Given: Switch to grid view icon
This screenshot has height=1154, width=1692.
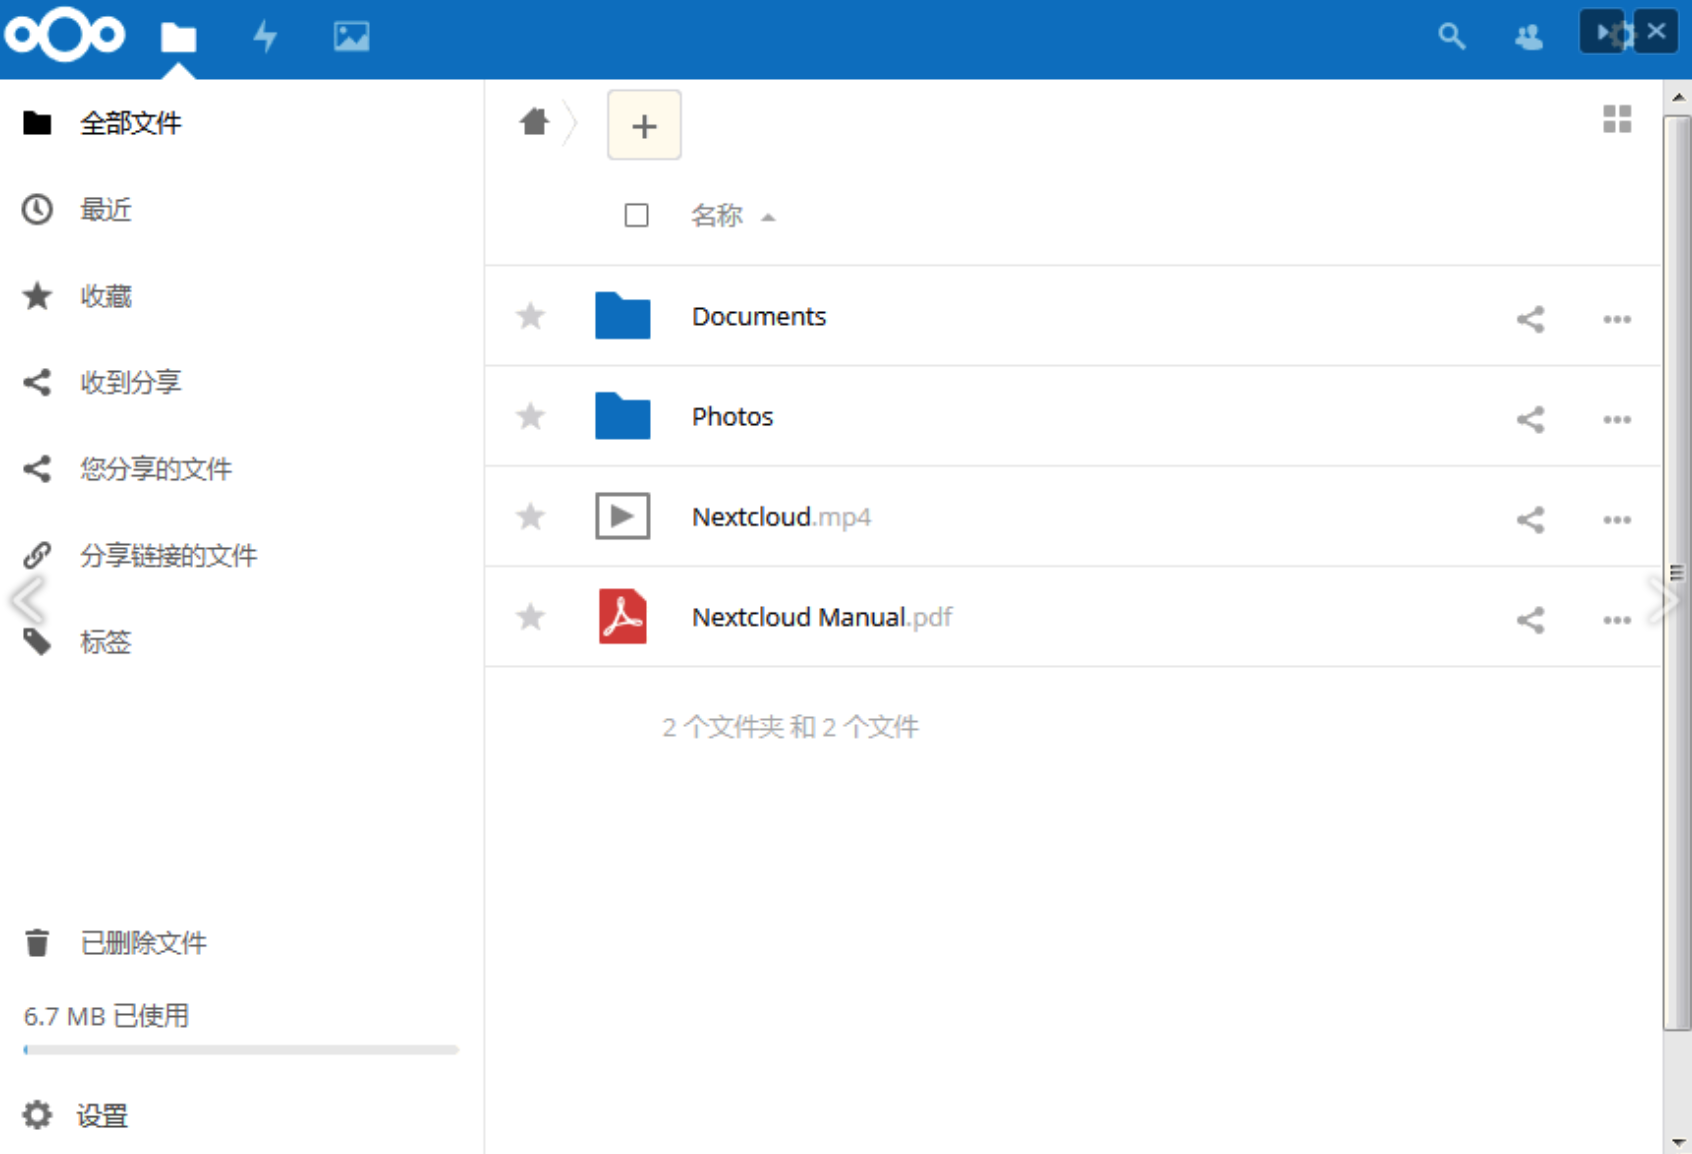Looking at the screenshot, I should click(x=1617, y=119).
